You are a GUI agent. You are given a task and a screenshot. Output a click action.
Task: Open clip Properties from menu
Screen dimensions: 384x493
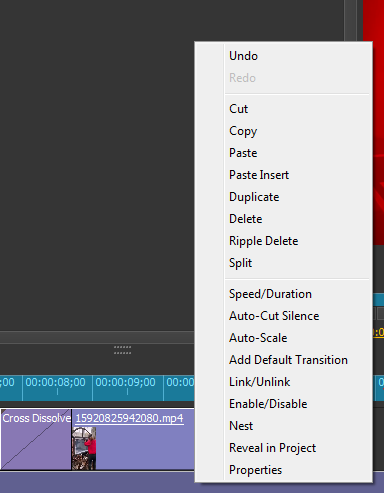coord(283,470)
